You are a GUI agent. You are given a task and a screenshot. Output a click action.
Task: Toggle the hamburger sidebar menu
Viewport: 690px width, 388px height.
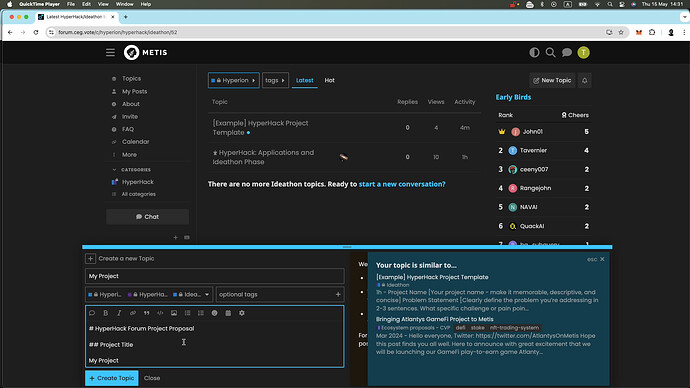[110, 52]
